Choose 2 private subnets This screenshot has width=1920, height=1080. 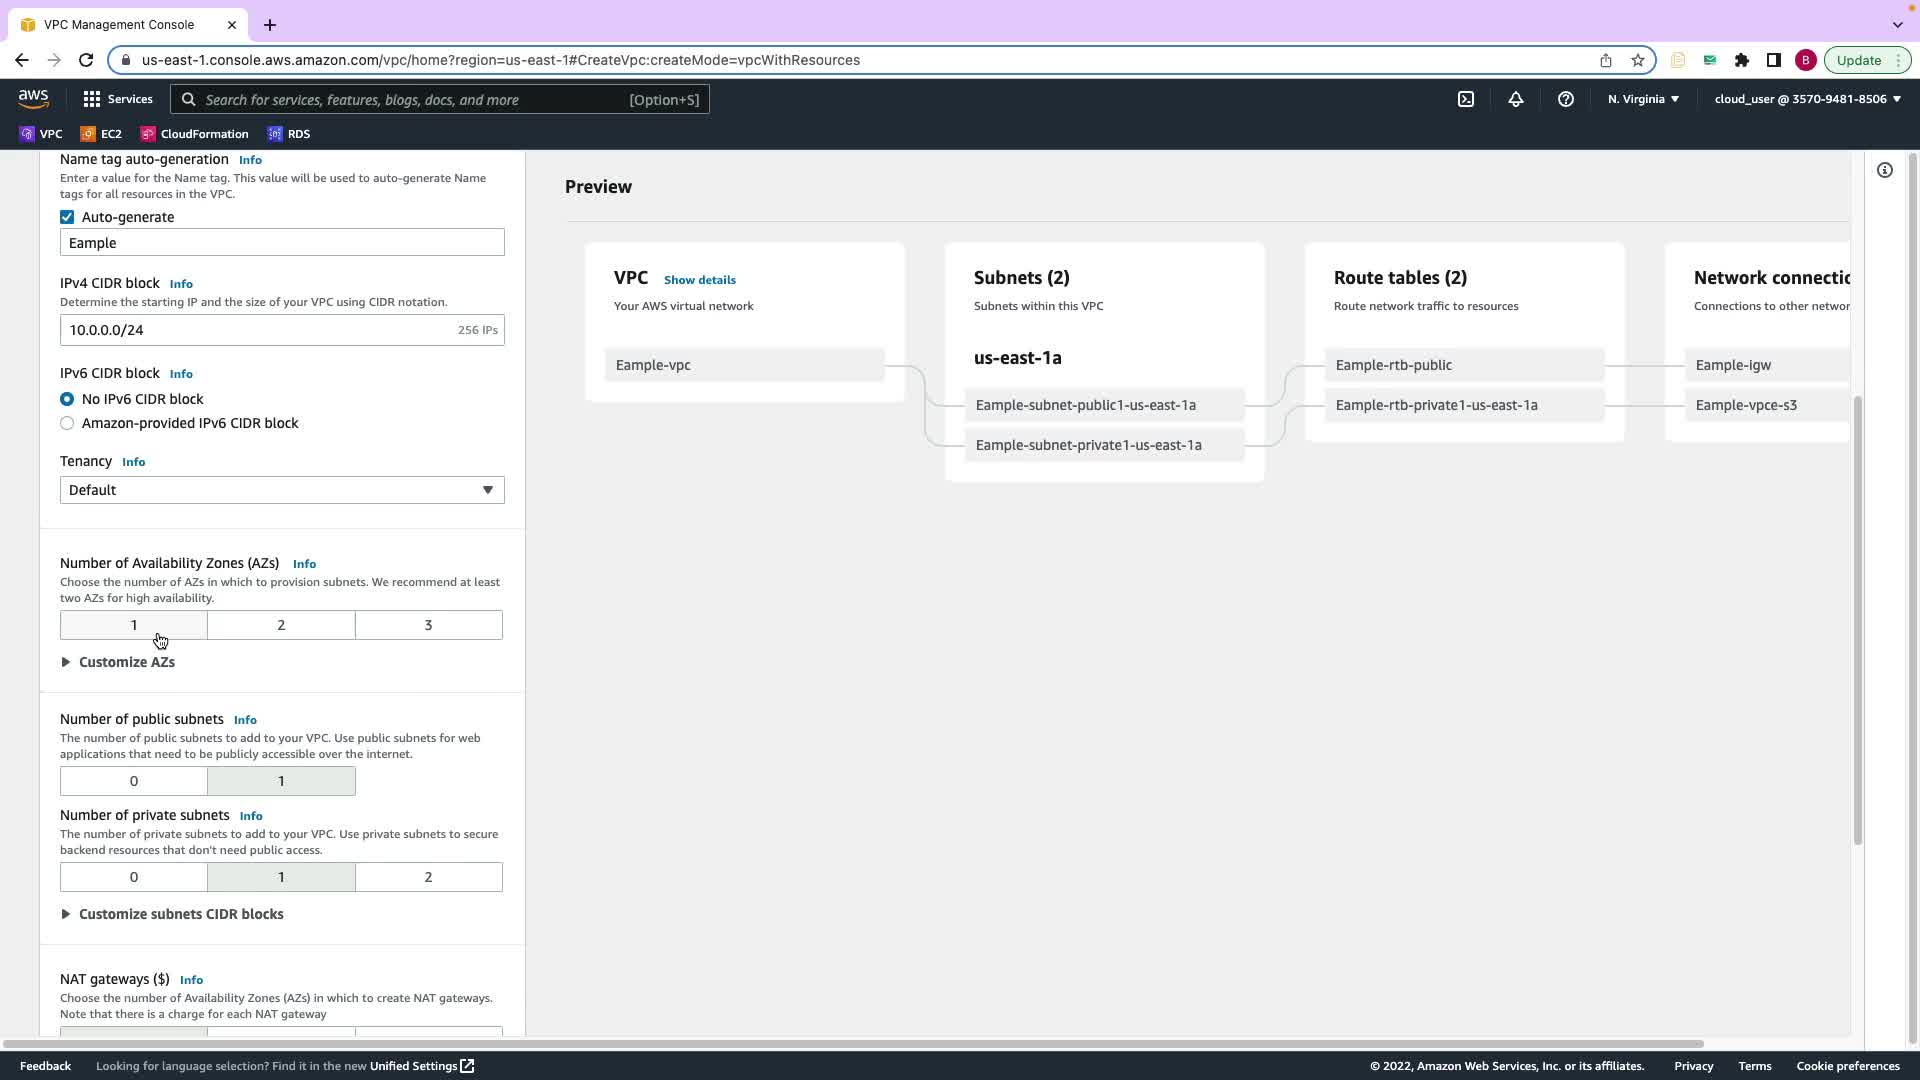[x=428, y=877]
